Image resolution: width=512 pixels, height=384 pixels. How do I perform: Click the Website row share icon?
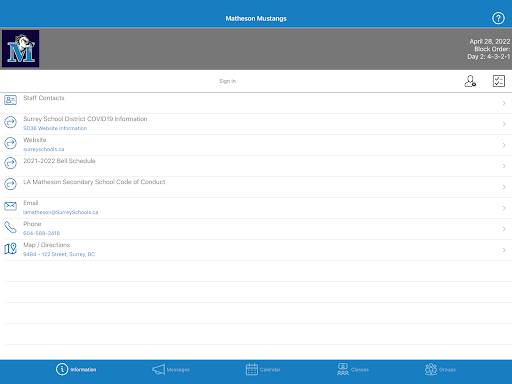click(x=10, y=143)
